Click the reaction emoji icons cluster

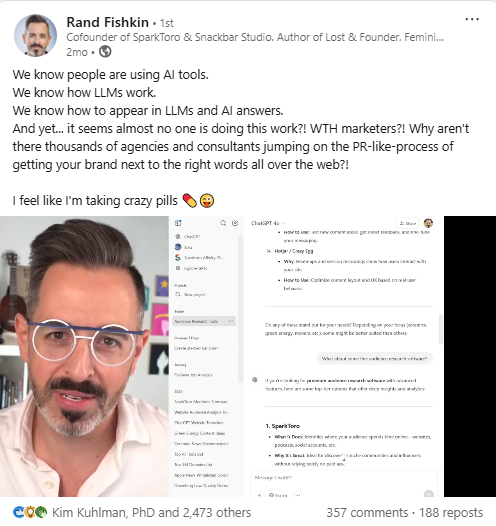[x=30, y=512]
